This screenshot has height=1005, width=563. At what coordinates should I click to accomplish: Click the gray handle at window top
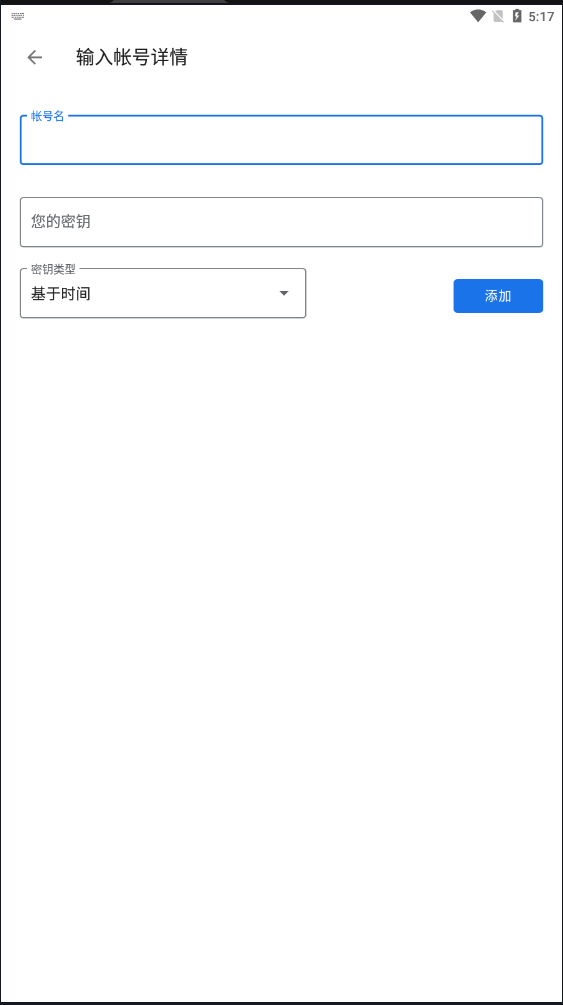pyautogui.click(x=169, y=2)
